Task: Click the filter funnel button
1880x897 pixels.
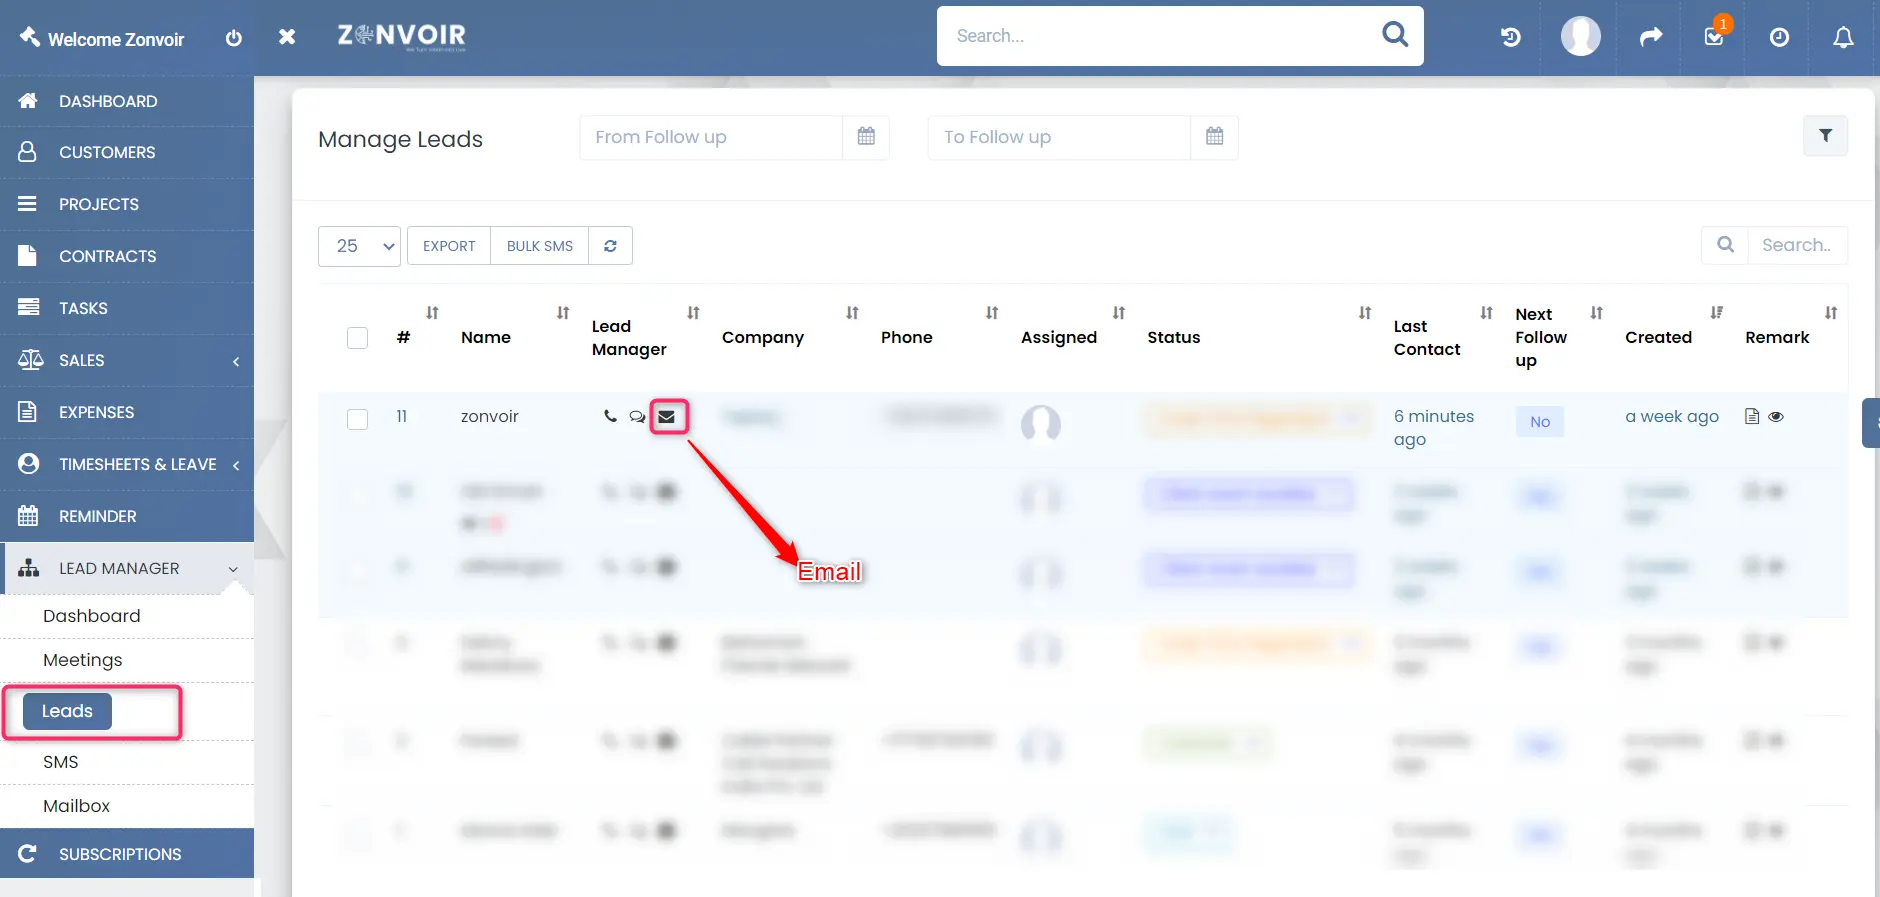Action: click(1825, 136)
